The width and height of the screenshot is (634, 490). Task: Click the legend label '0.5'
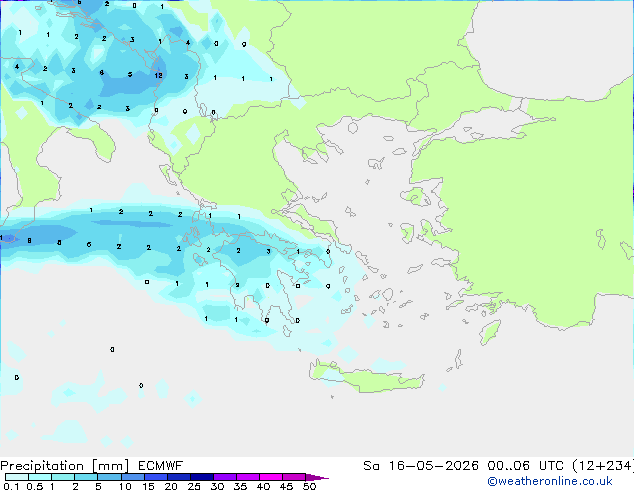(x=35, y=486)
